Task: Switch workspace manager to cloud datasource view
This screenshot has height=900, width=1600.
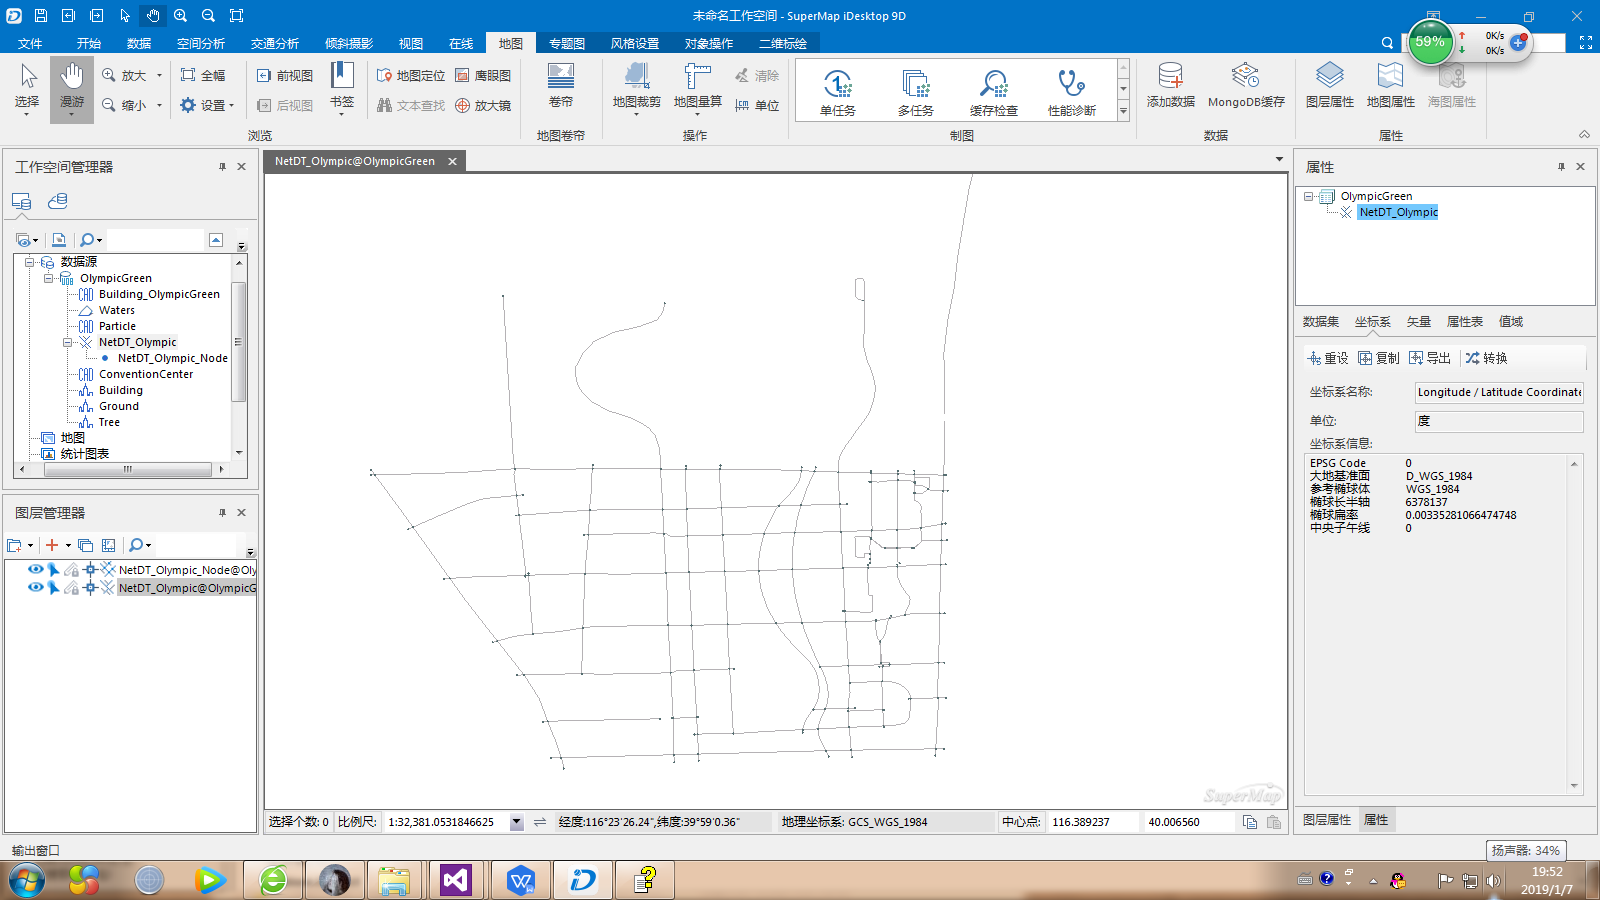Action: tap(58, 201)
